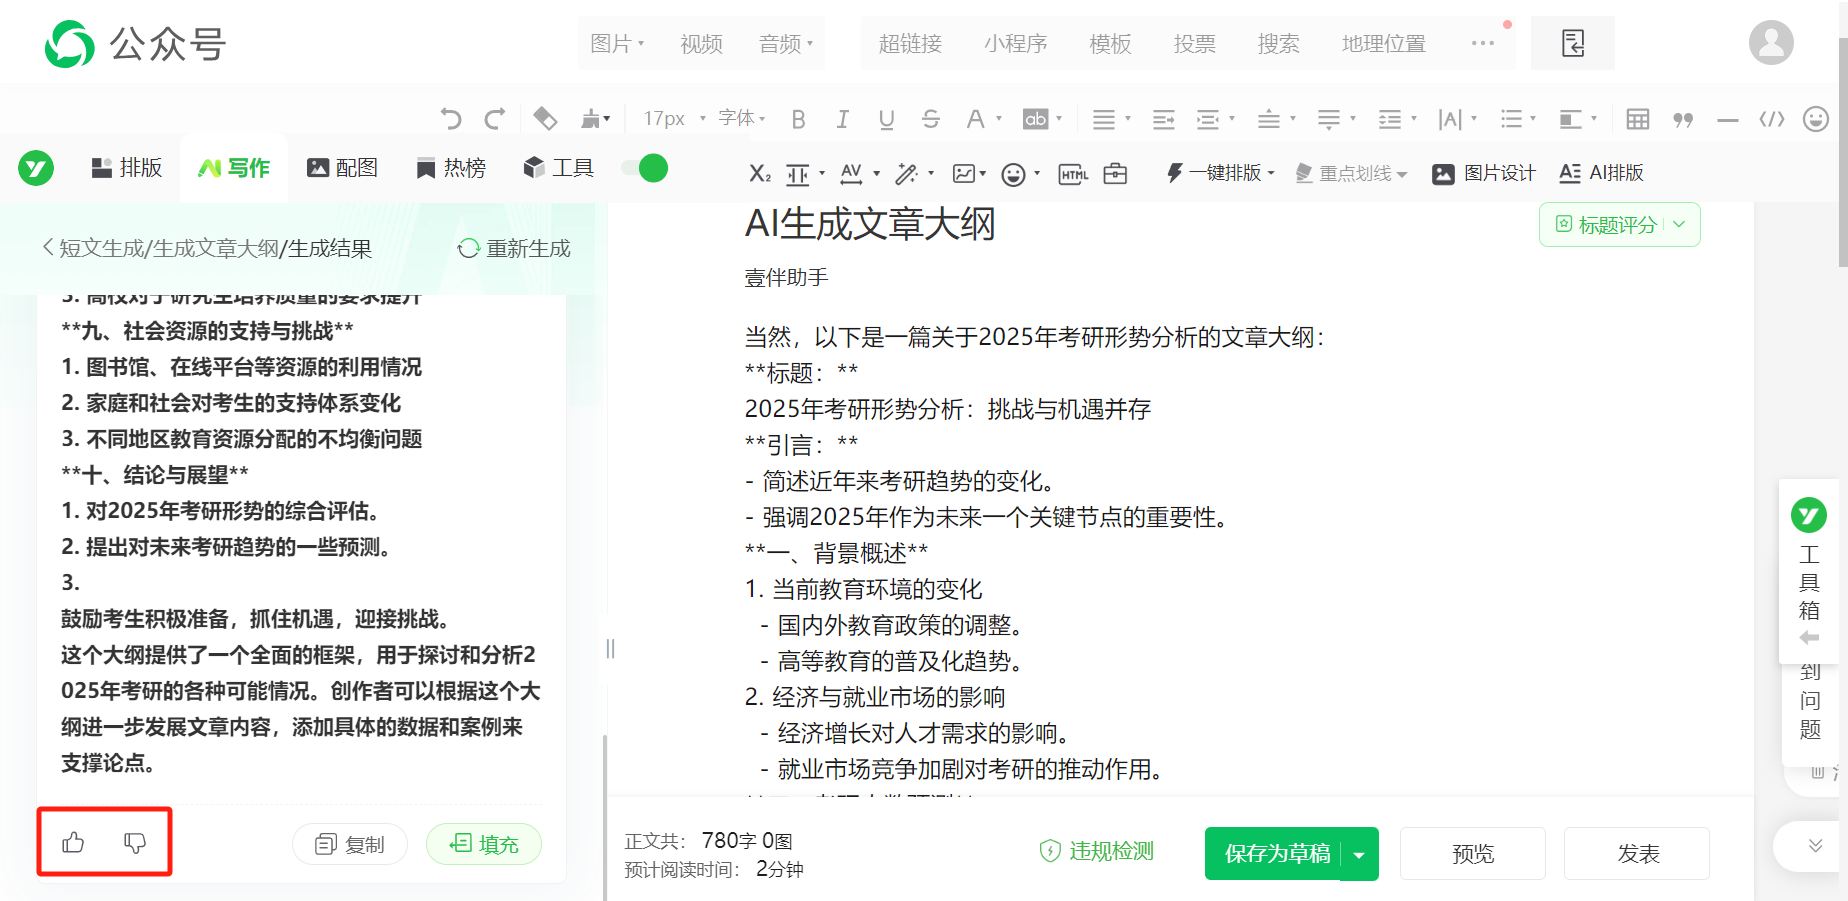Image resolution: width=1848 pixels, height=901 pixels.
Task: Click the thumbs-up like icon
Action: pos(73,842)
